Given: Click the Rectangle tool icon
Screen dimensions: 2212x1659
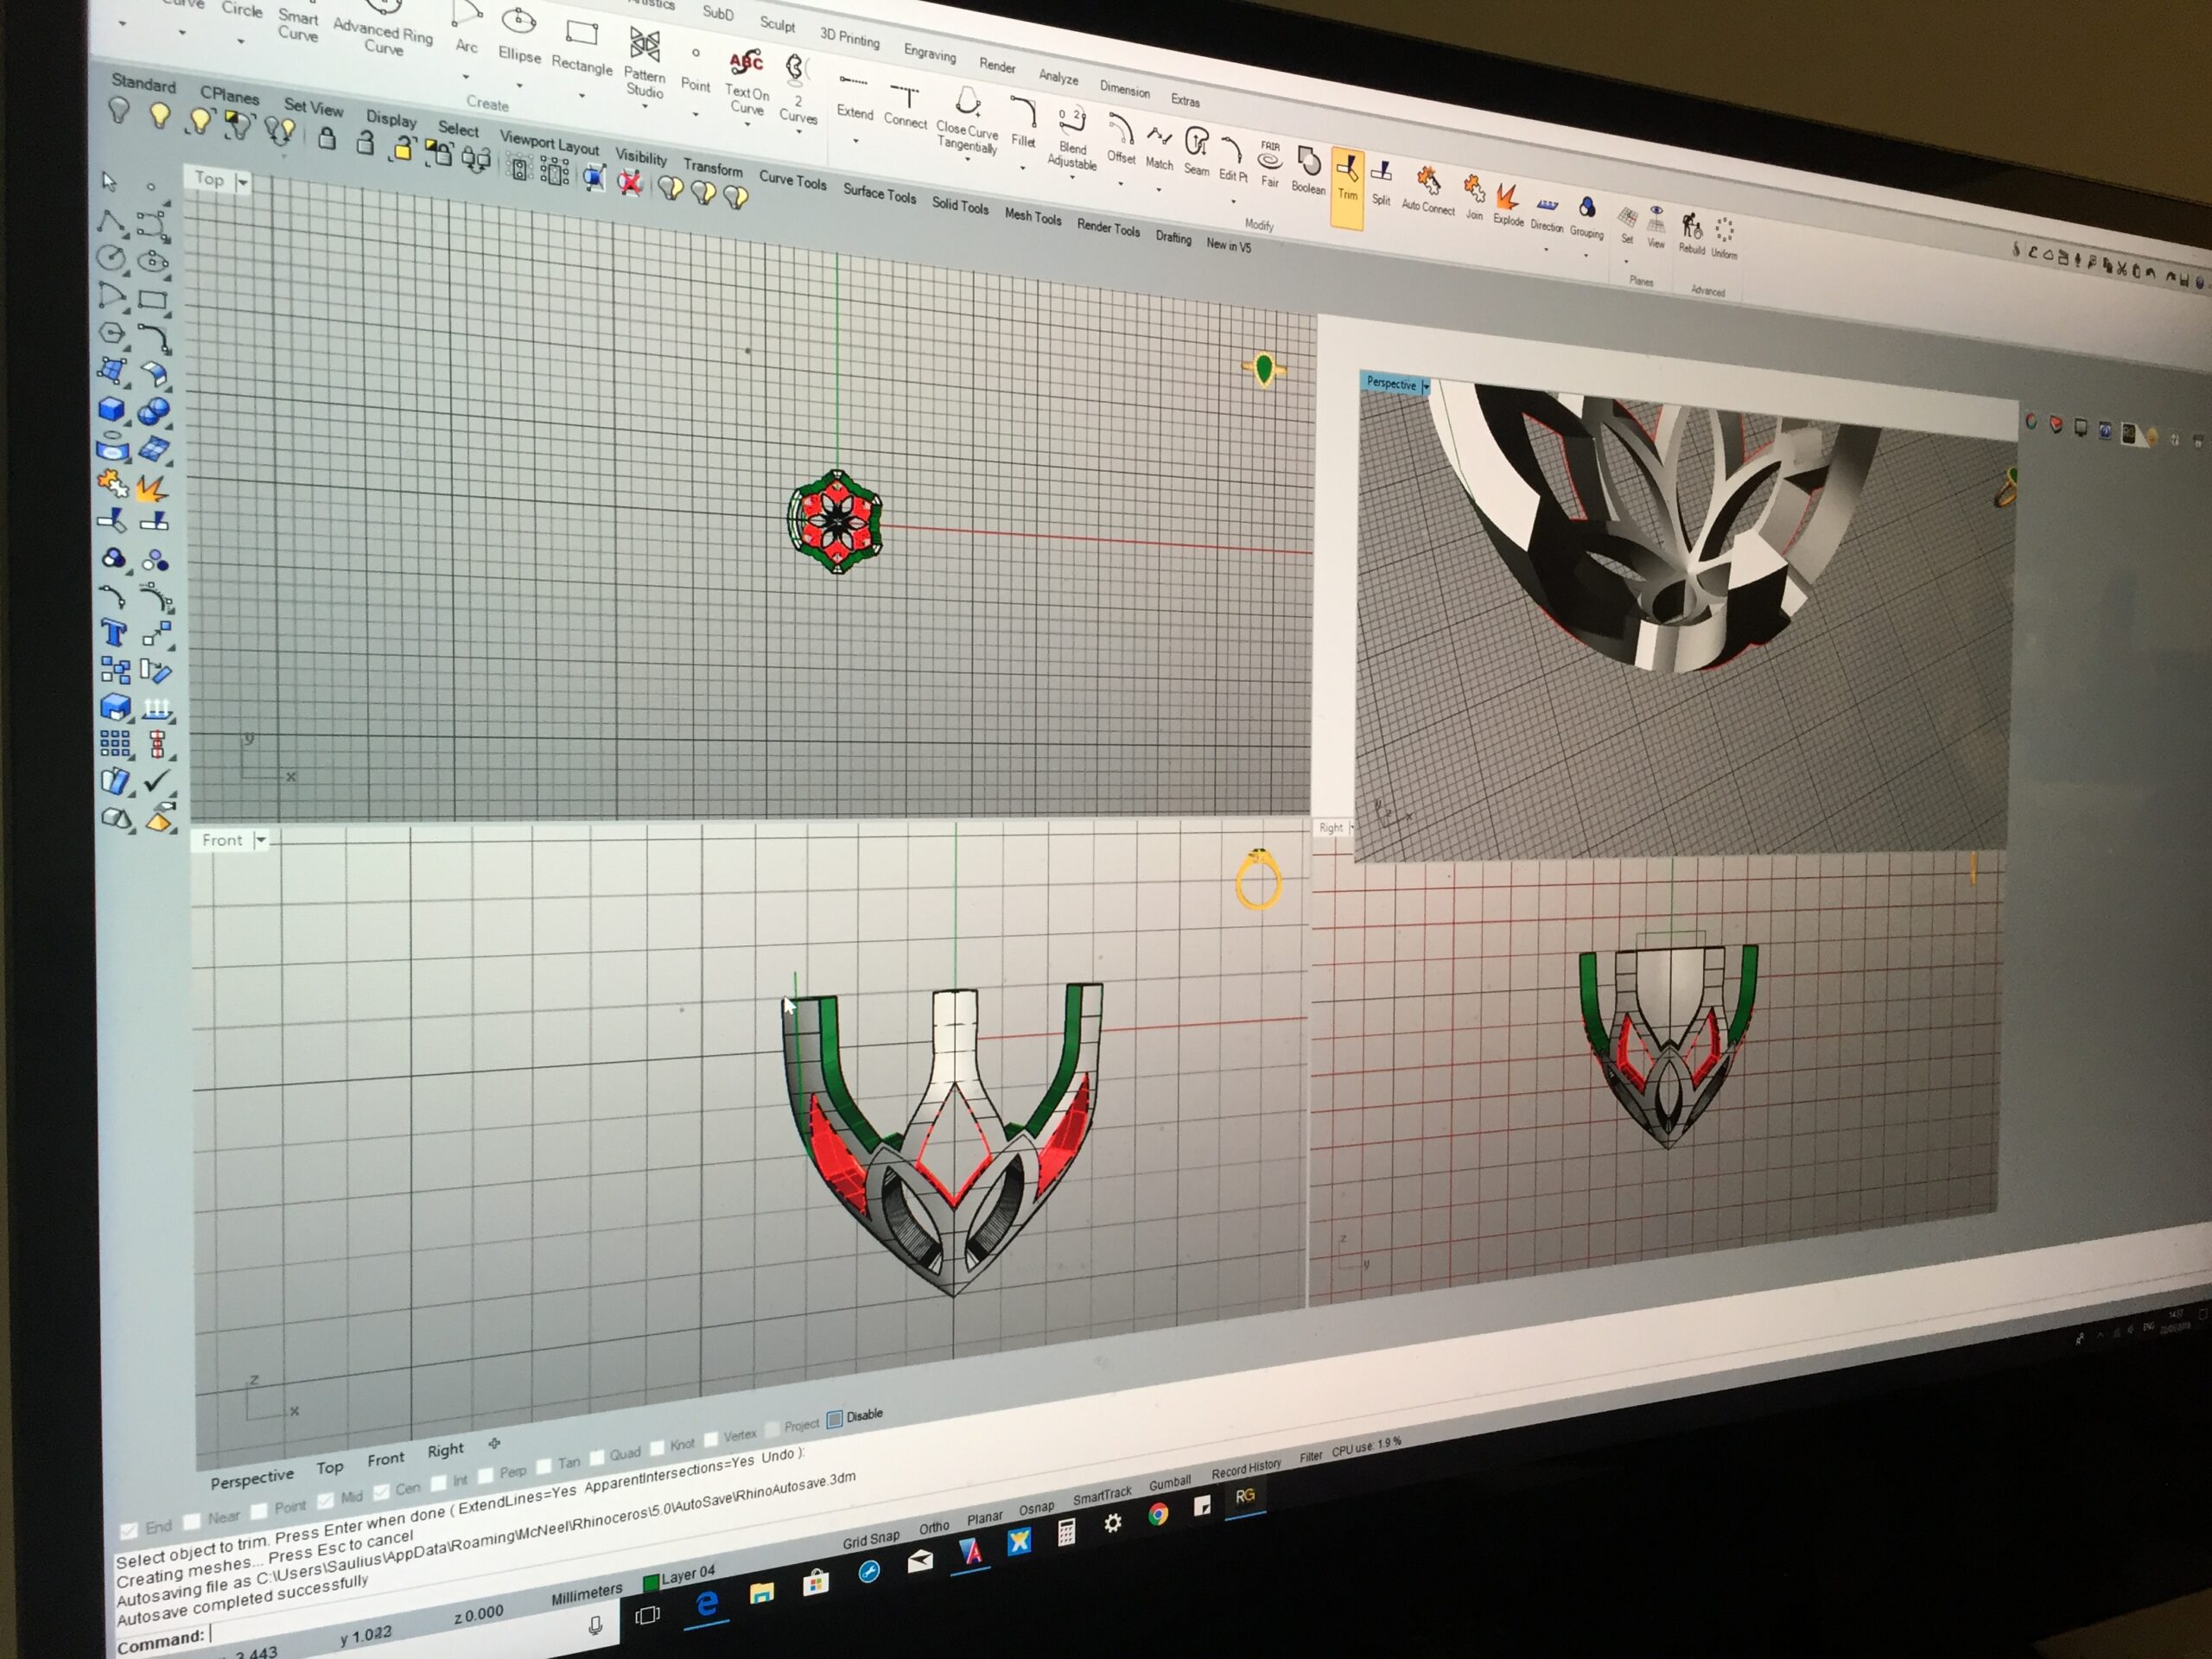Looking at the screenshot, I should [582, 48].
